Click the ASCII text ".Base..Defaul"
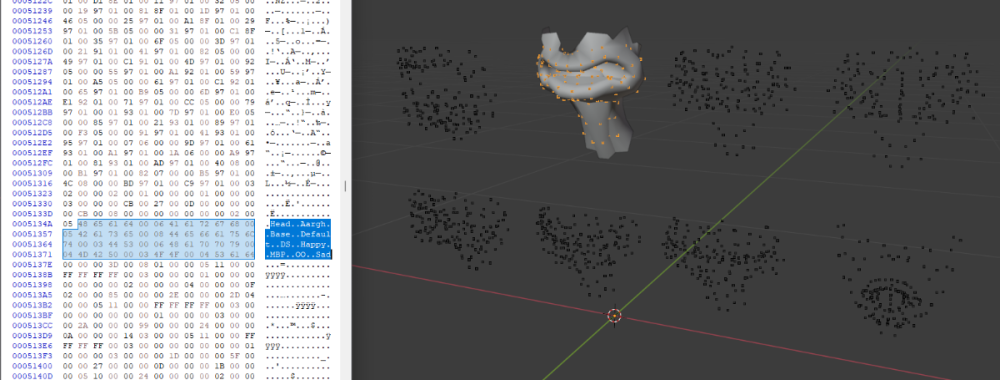Viewport: 1000px width, 380px height. coord(298,234)
